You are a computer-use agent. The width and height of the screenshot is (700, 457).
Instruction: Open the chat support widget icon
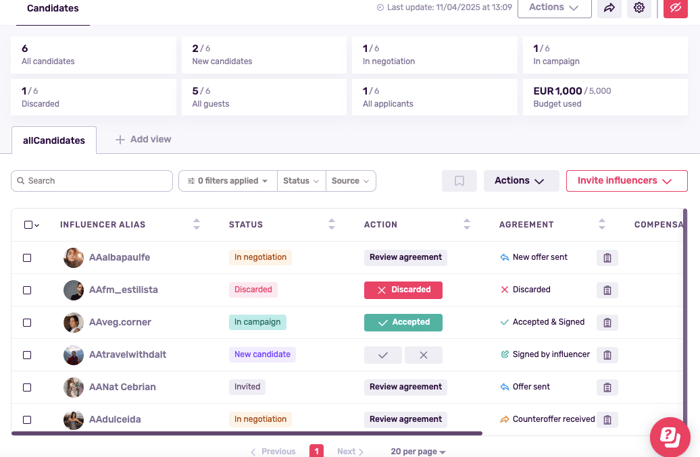click(x=670, y=436)
